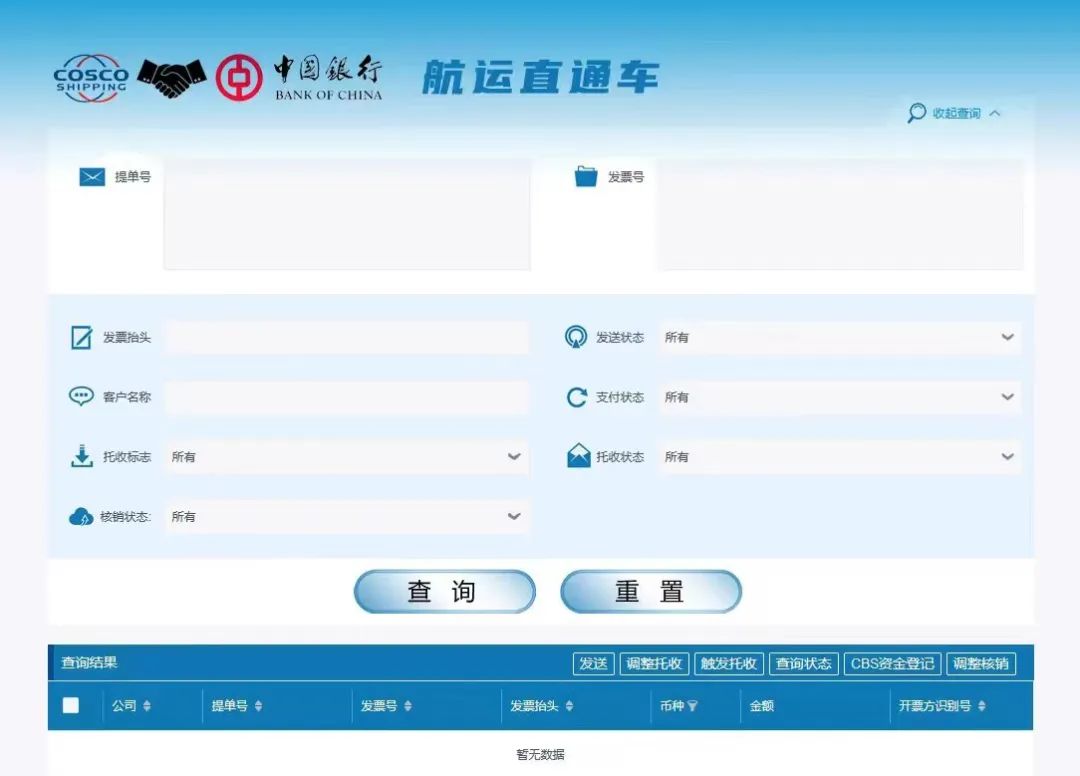1080x776 pixels.
Task: Click the CBS资金登记 button
Action: pyautogui.click(x=892, y=664)
